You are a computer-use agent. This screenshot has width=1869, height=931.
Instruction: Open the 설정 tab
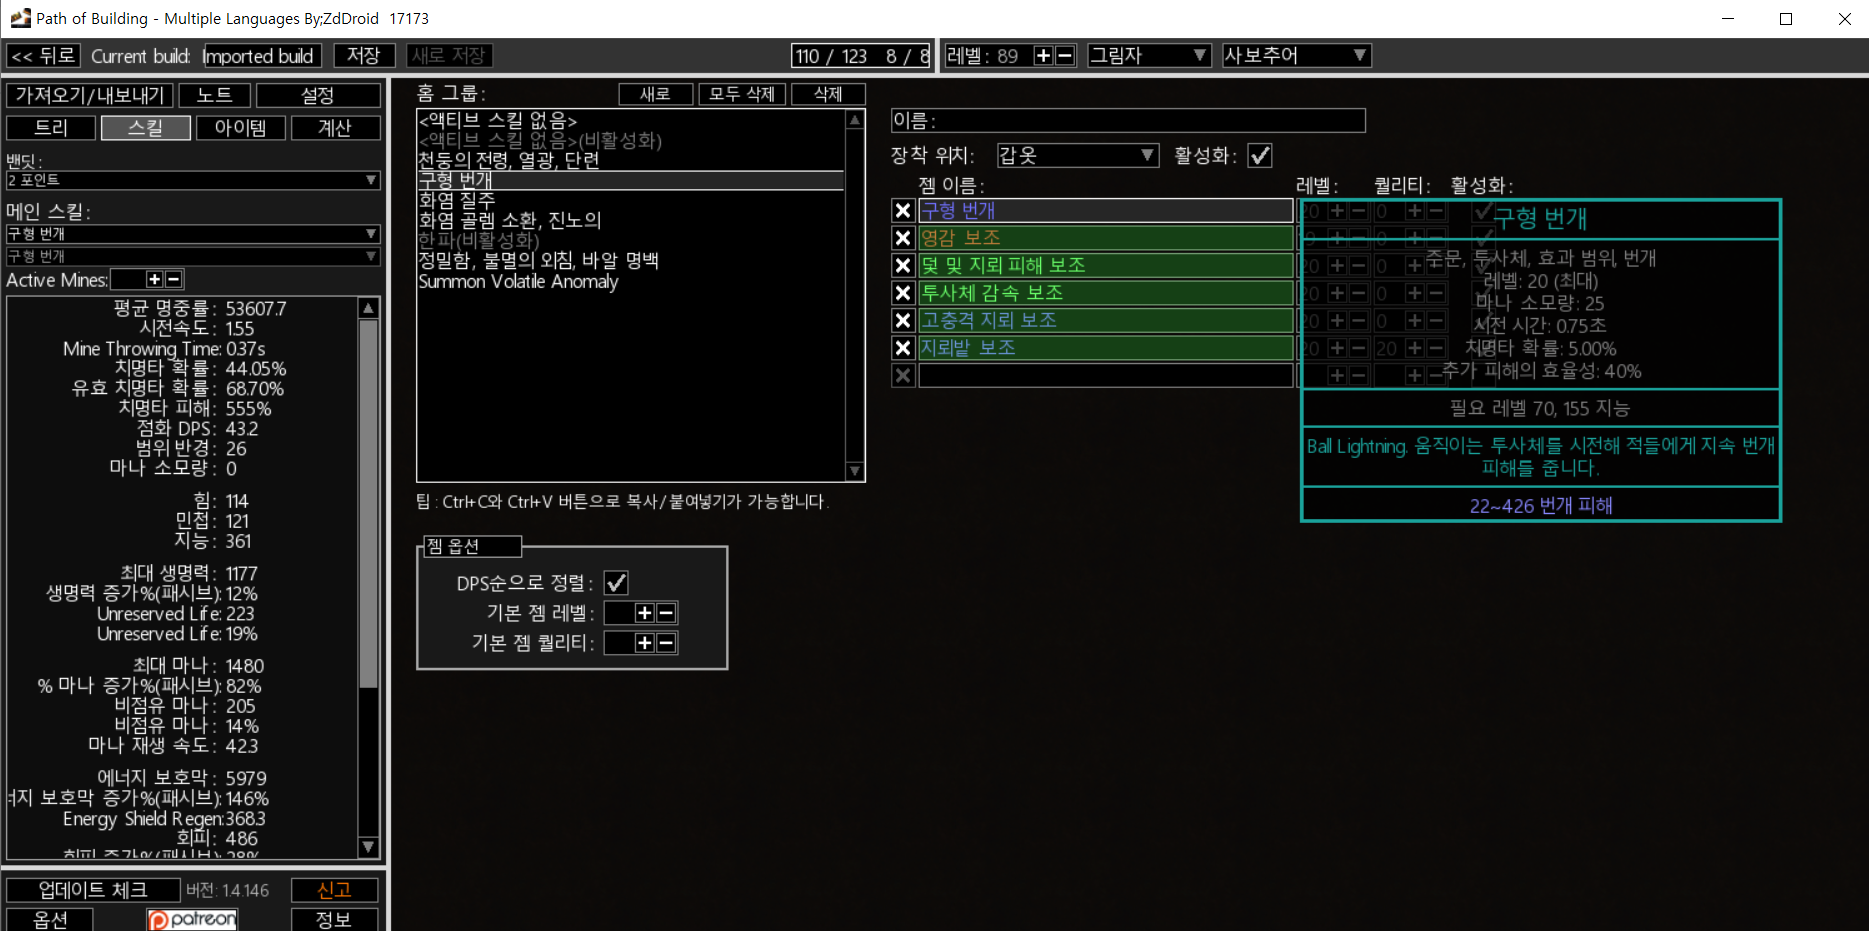[318, 95]
